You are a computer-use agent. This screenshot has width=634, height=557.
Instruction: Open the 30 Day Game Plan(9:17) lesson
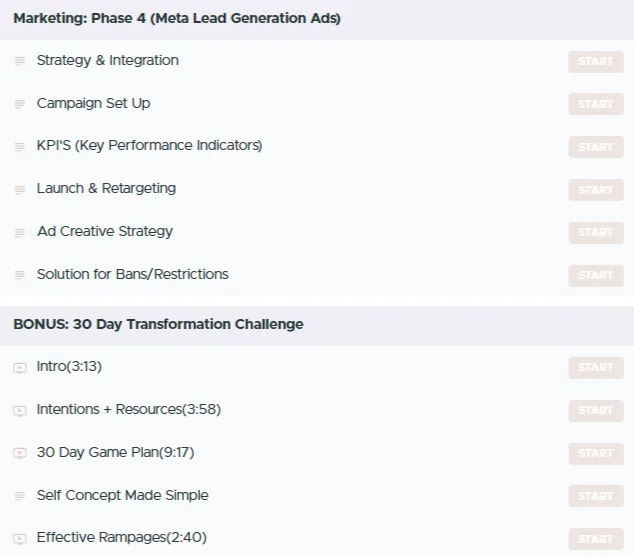tap(115, 452)
